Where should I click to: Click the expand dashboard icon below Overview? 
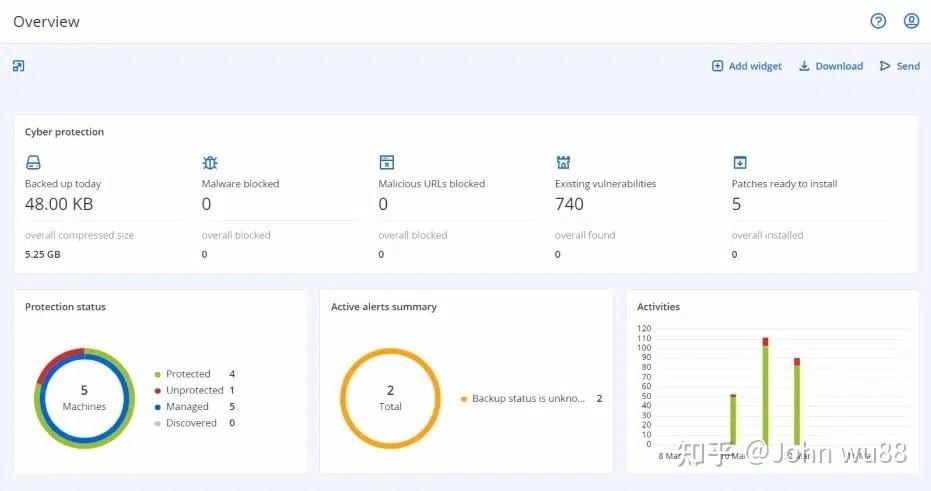[x=18, y=66]
